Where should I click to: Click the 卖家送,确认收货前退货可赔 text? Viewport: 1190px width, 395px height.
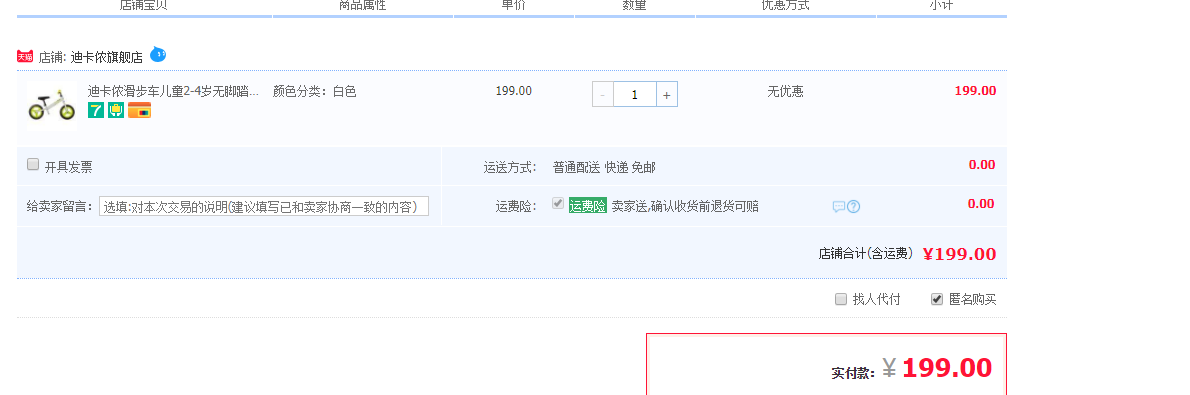pos(685,206)
